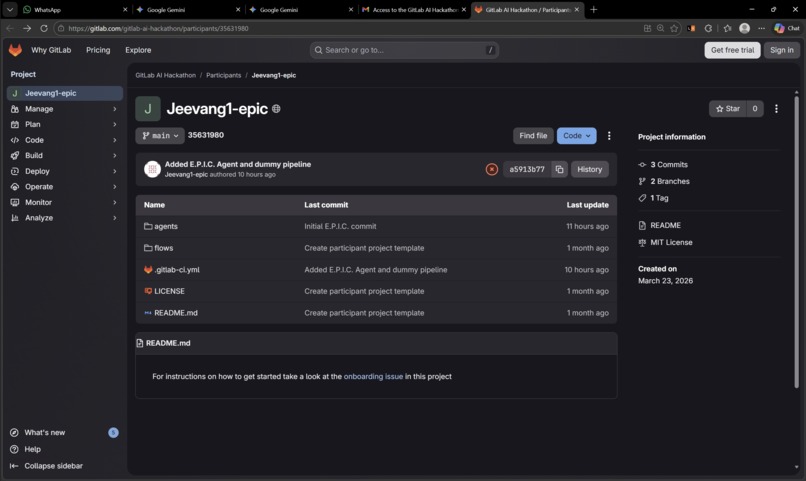This screenshot has width=806, height=481.
Task: Open the more options menu beside Code button
Action: point(609,136)
